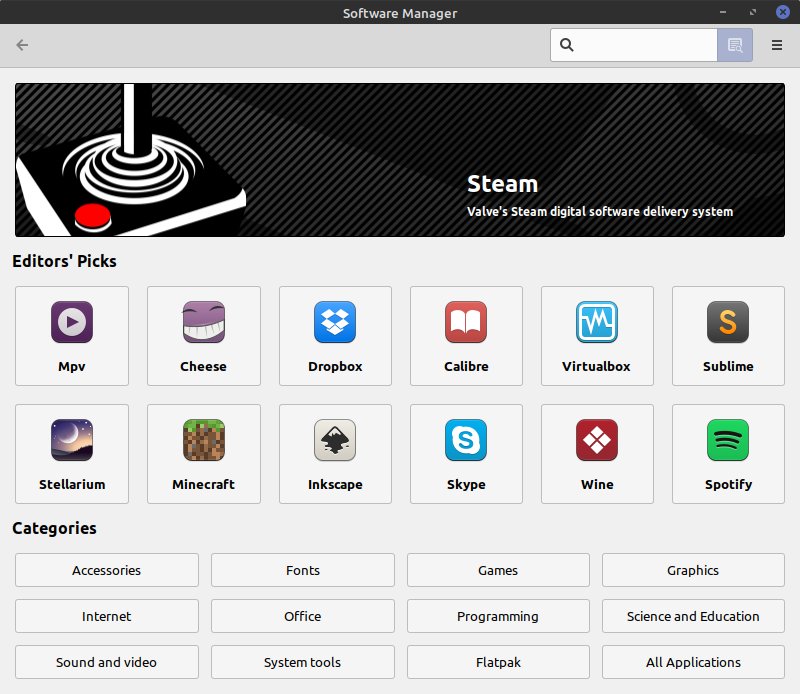Screen dimensions: 800x694
Task: Minimize the Software Manager window
Action: (723, 12)
